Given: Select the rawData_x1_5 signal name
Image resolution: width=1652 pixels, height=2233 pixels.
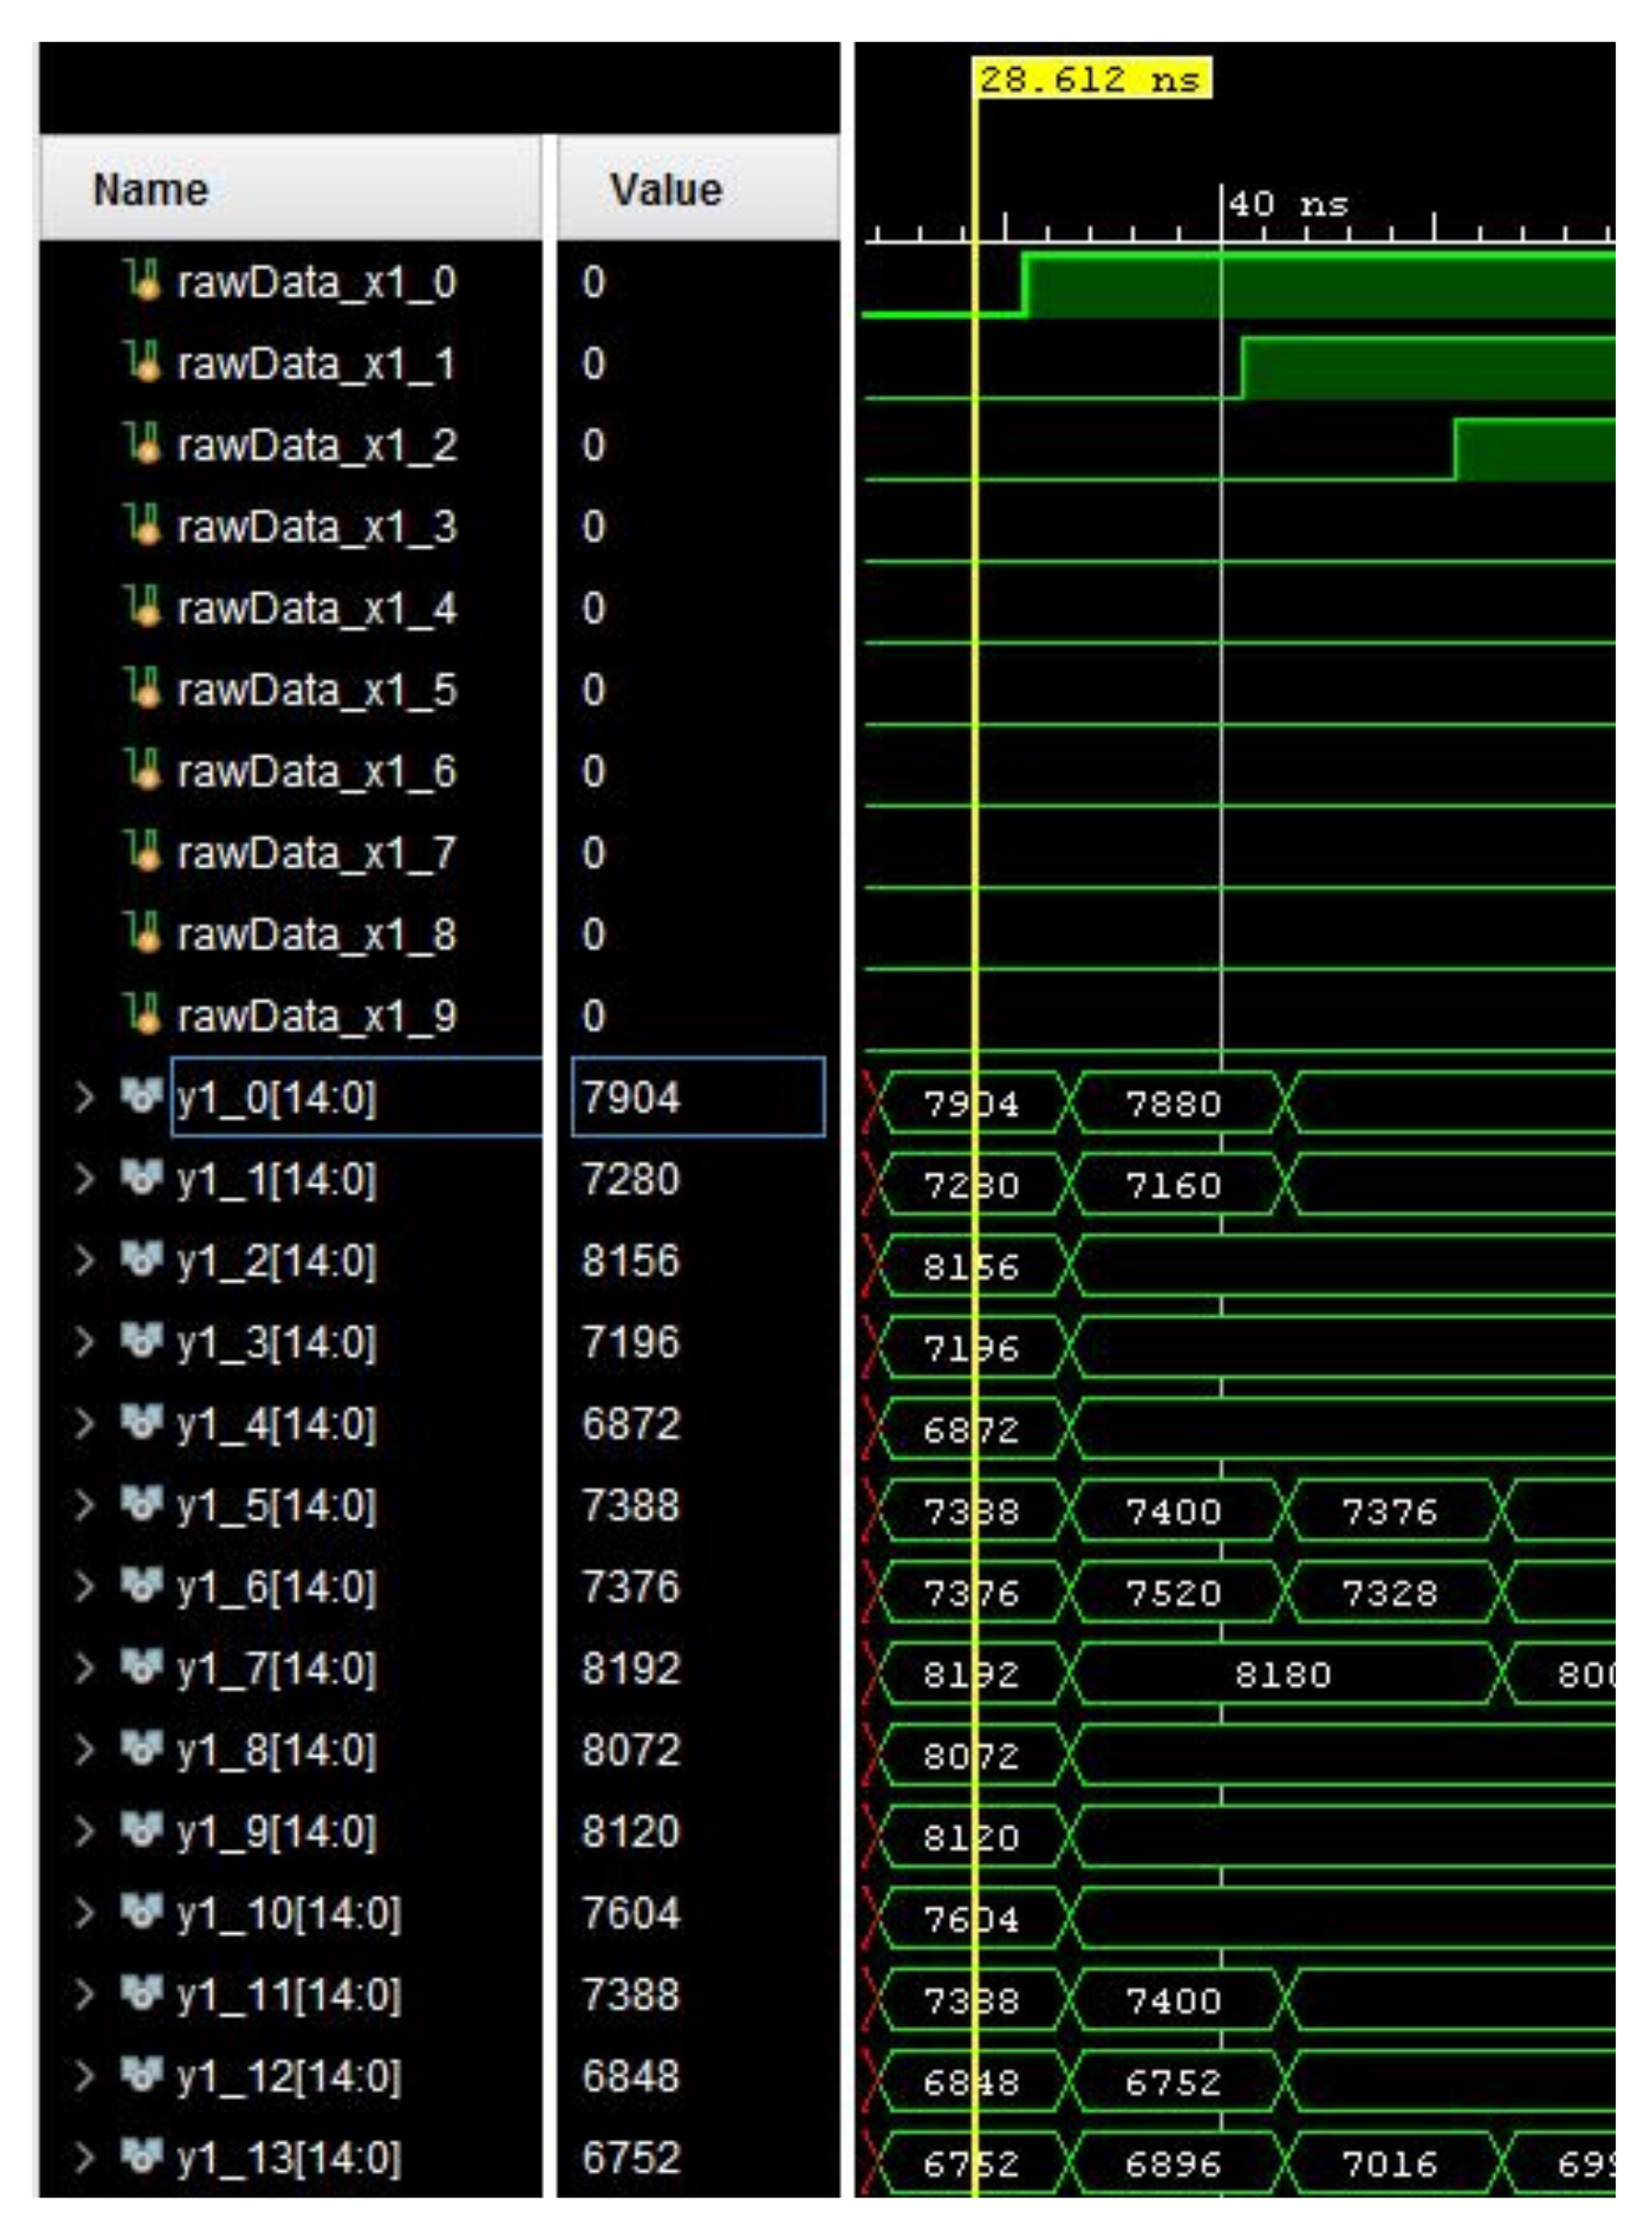Looking at the screenshot, I should (x=316, y=690).
